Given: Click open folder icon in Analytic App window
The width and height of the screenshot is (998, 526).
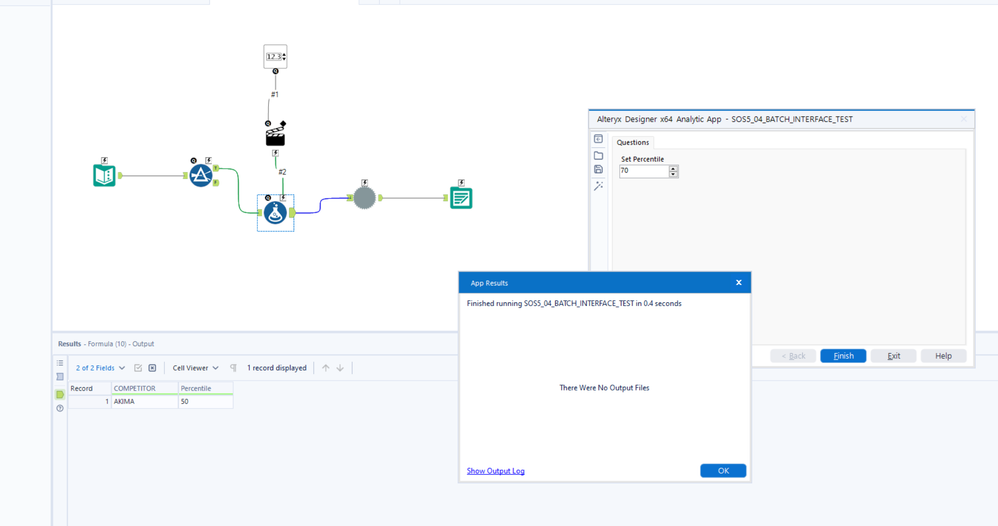Looking at the screenshot, I should click(x=598, y=155).
